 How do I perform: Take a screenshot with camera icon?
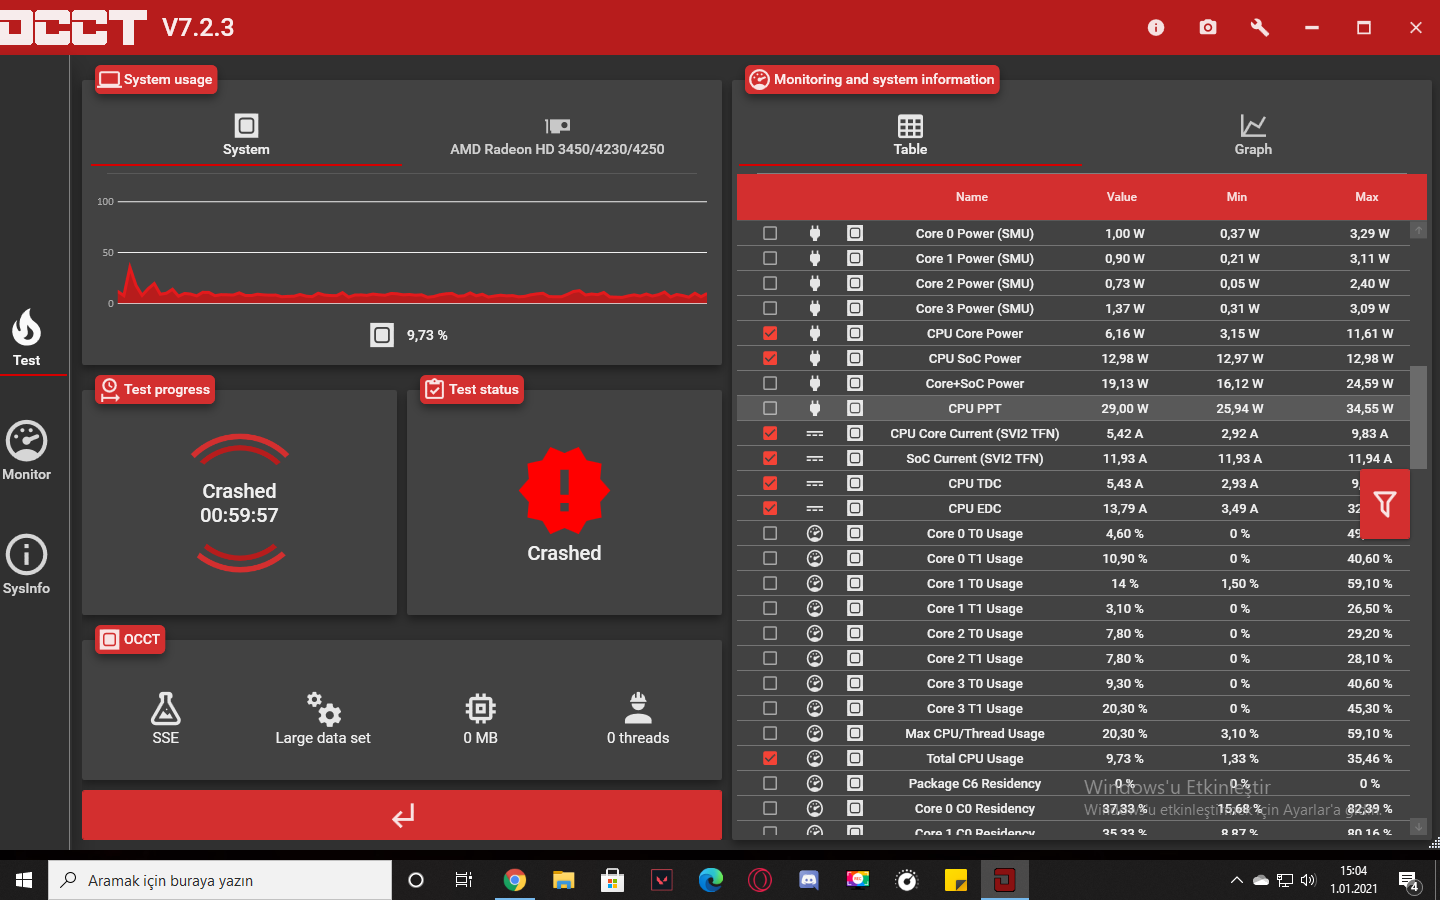1208,27
